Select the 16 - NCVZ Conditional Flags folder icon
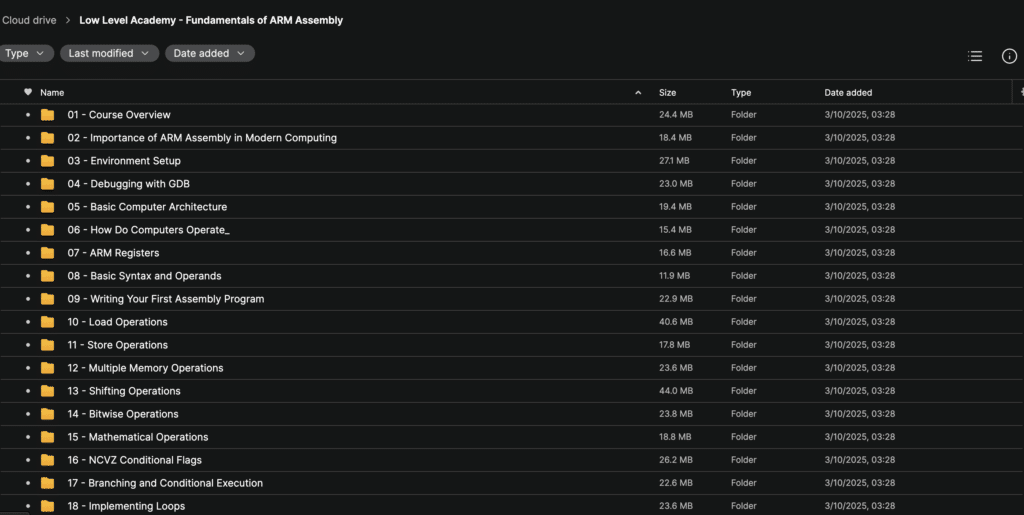1024x515 pixels. pos(47,460)
